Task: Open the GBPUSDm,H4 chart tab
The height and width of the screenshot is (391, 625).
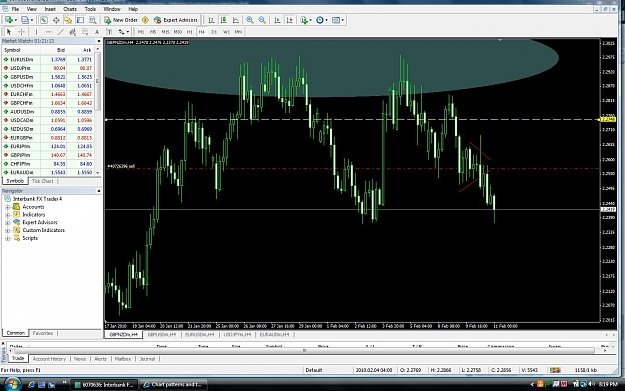Action: coord(161,335)
